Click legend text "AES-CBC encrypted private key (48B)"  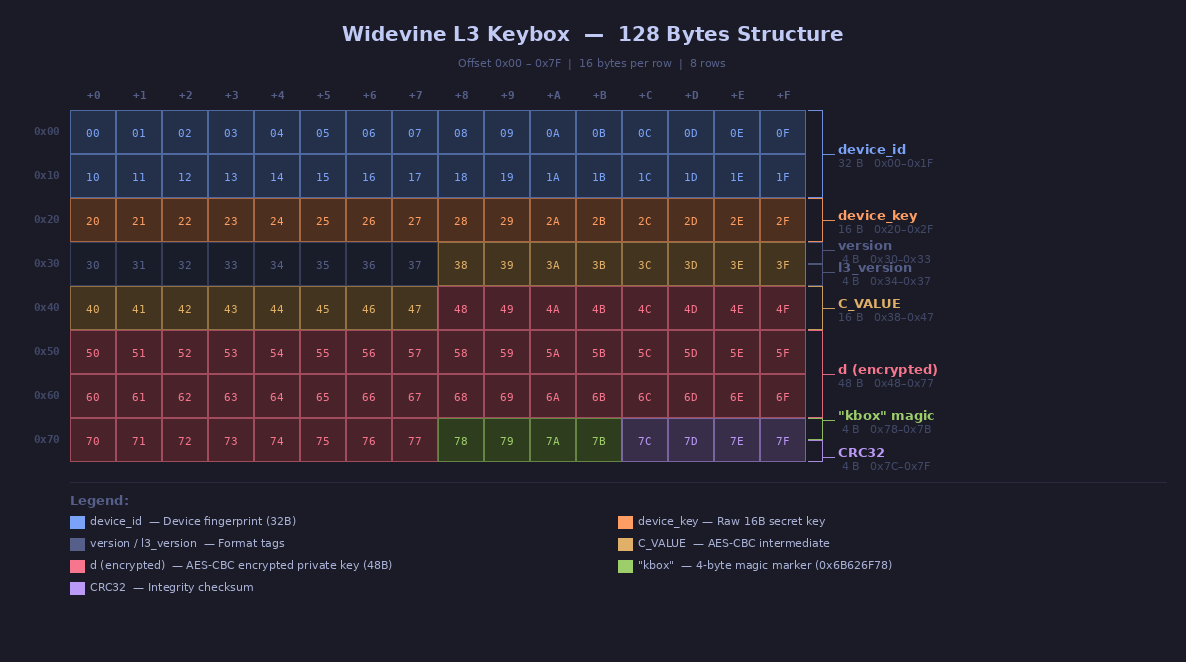tap(289, 565)
